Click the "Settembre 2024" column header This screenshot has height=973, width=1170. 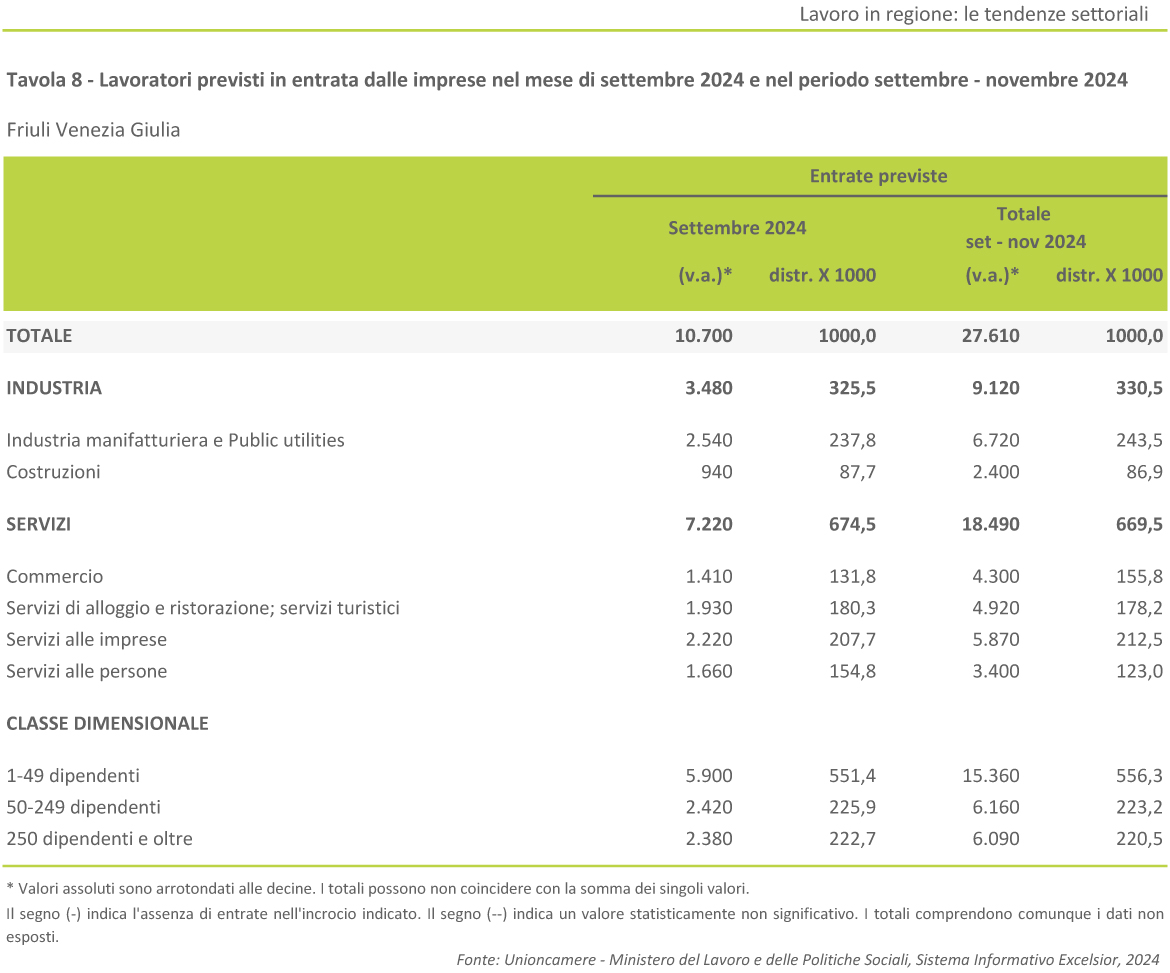tap(737, 228)
